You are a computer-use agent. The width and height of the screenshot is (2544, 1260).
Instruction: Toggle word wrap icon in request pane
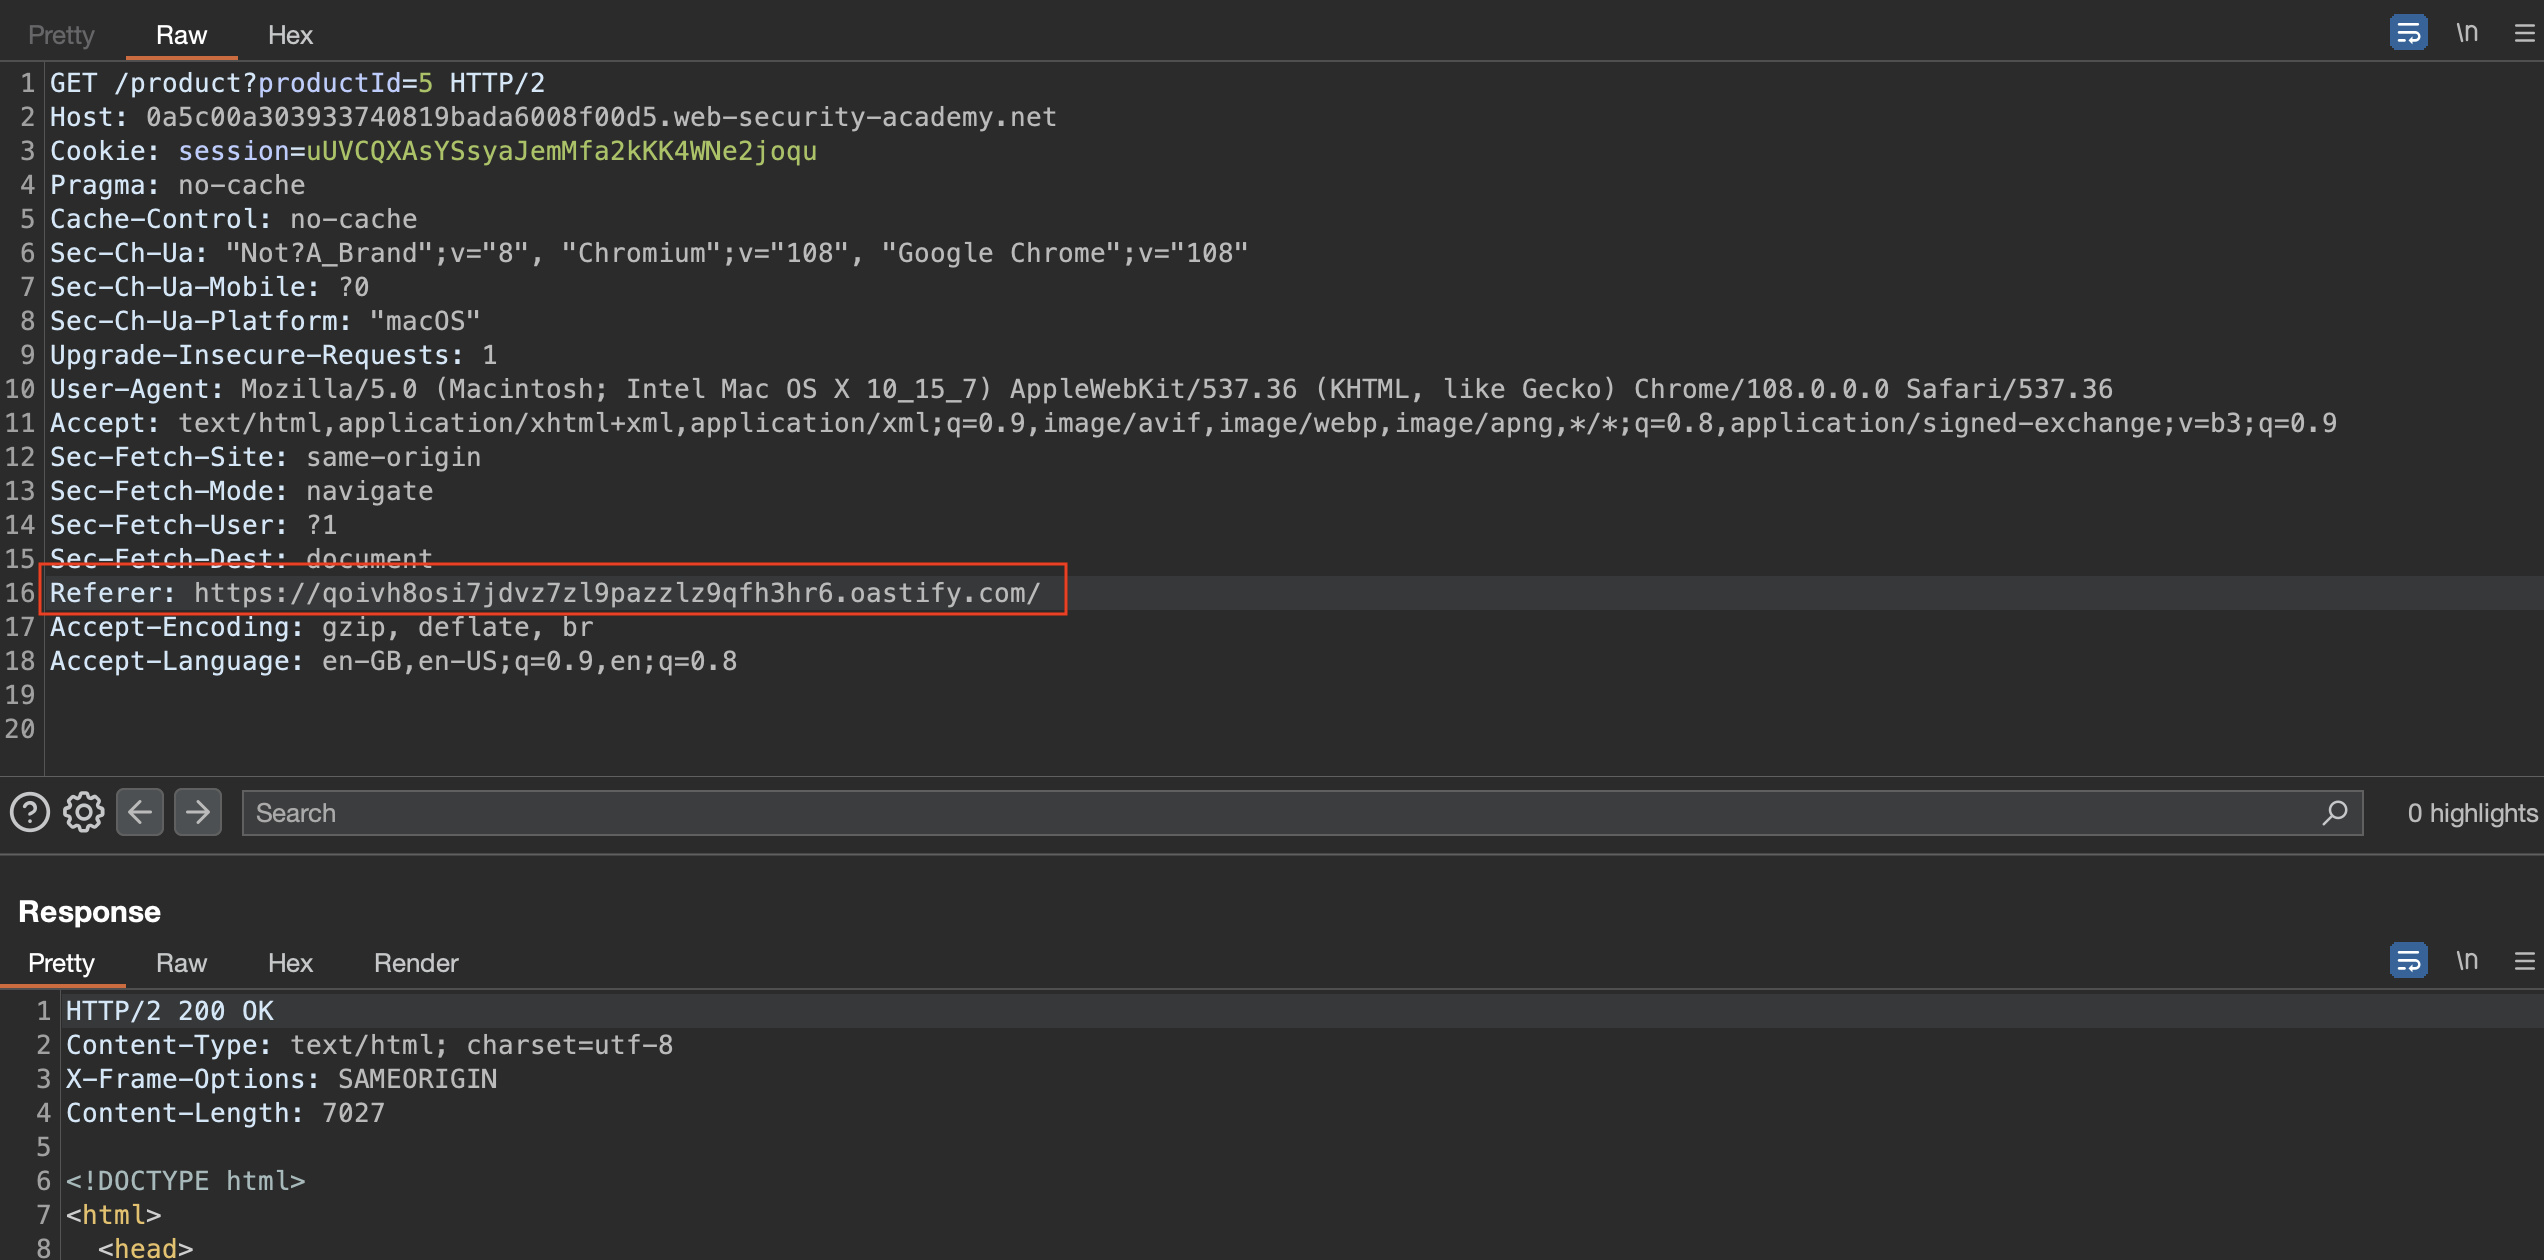[2408, 33]
